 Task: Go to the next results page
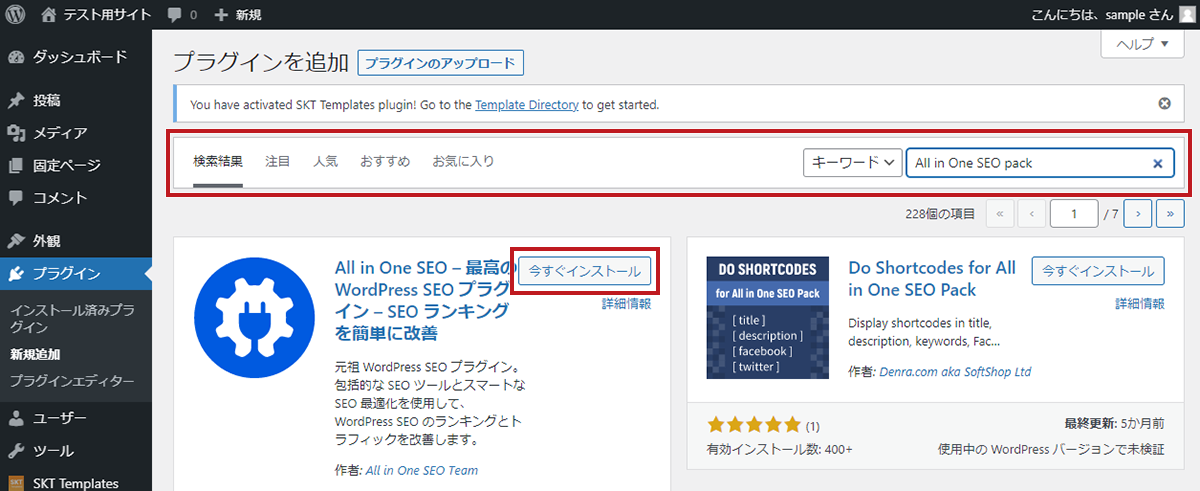coord(1137,241)
